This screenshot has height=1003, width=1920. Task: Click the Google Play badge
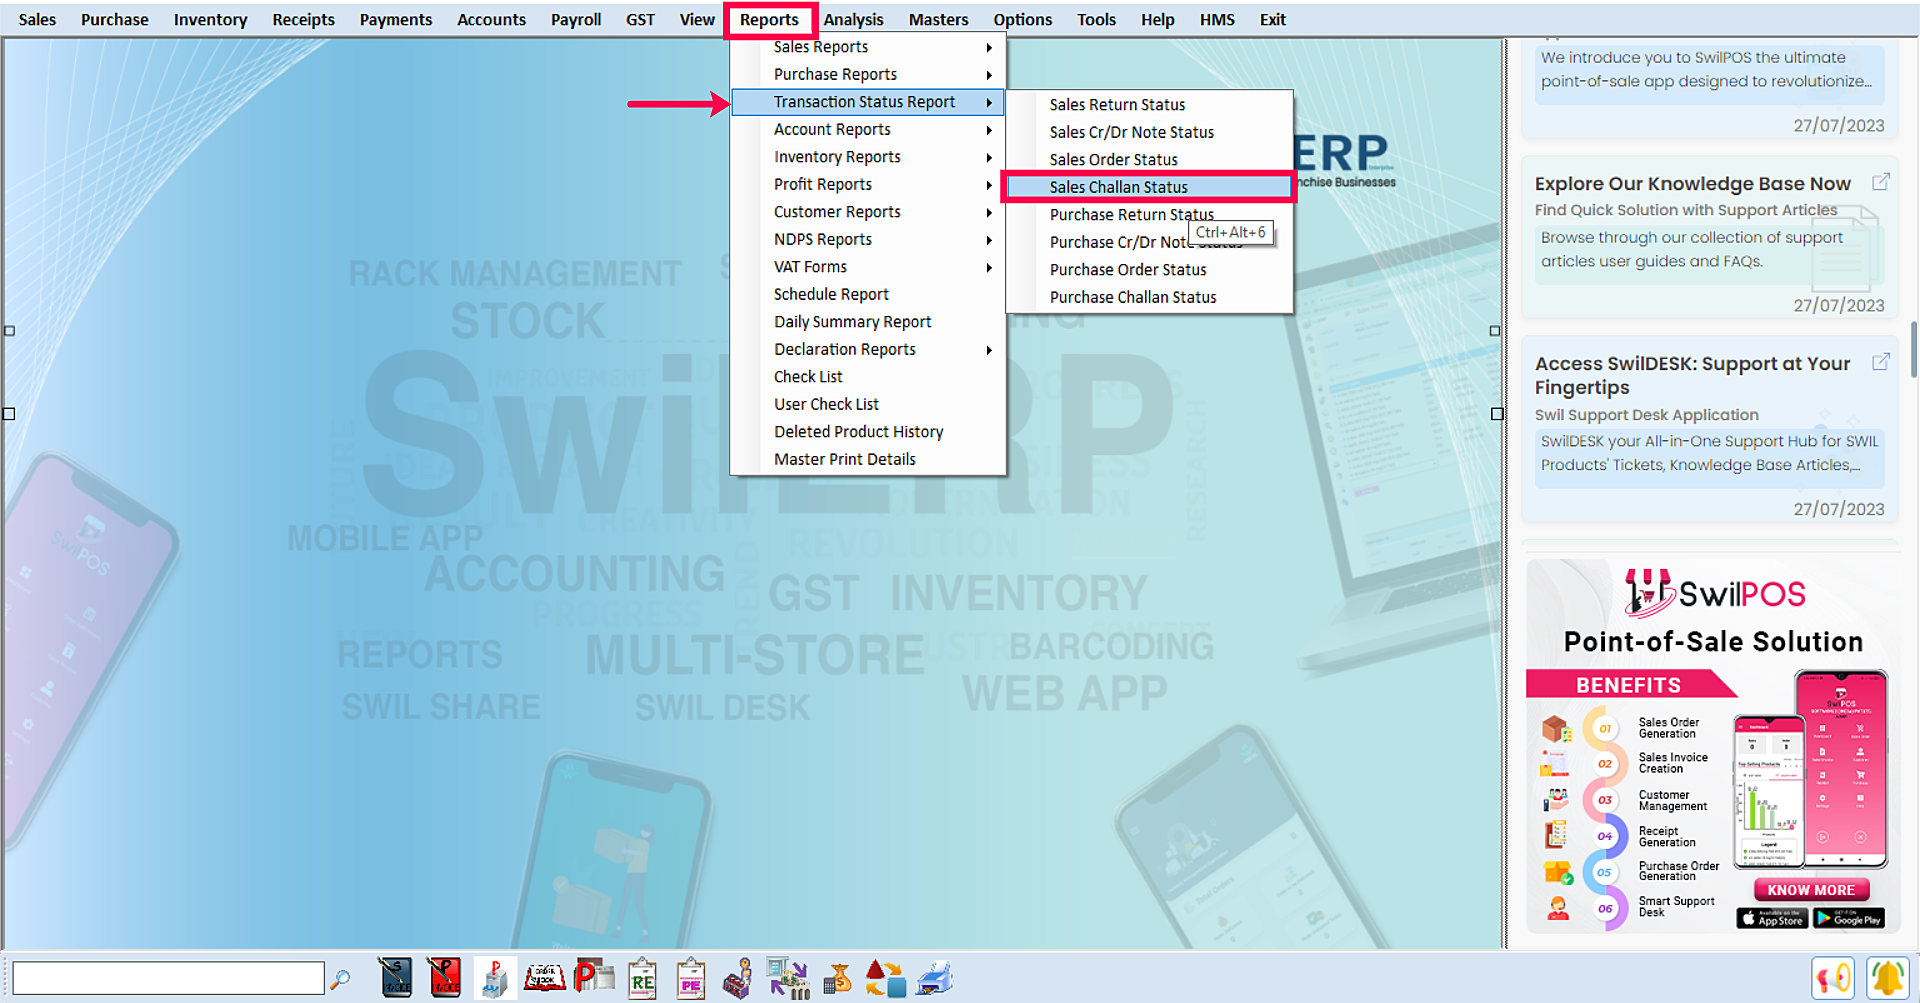1849,918
